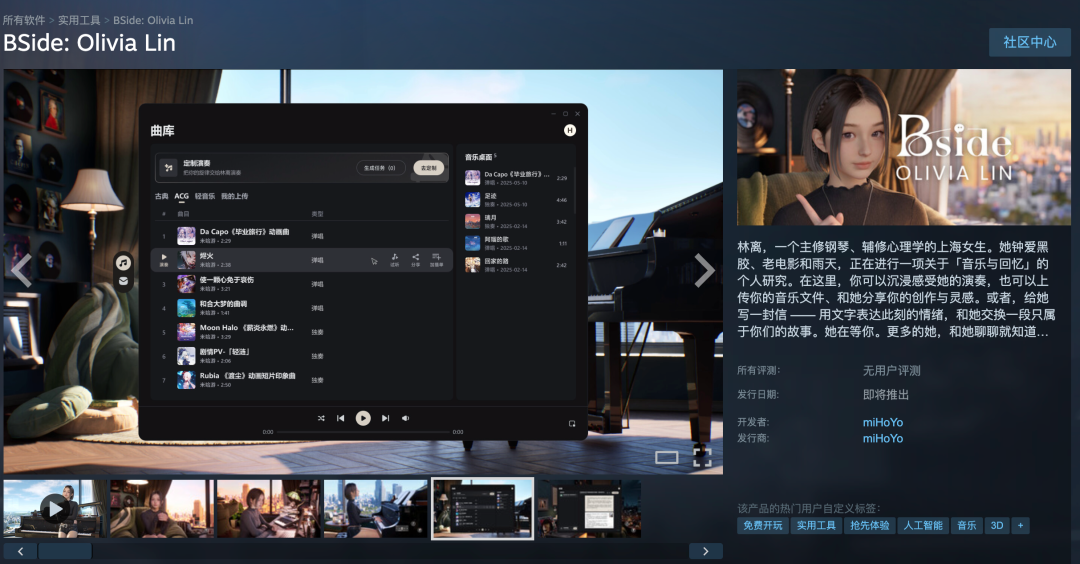Click the 足迹 album cover in 音乐桌面
Viewport: 1080px width, 564px height.
pos(472,200)
